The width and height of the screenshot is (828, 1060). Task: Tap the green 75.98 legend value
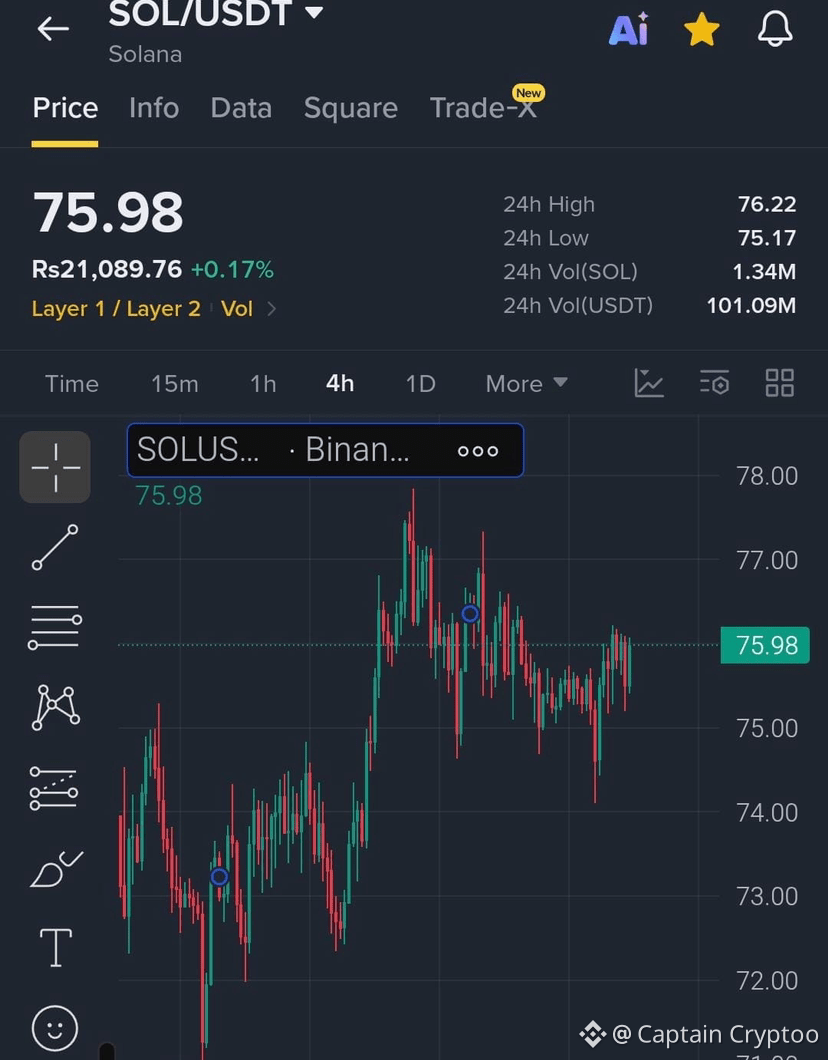[169, 496]
